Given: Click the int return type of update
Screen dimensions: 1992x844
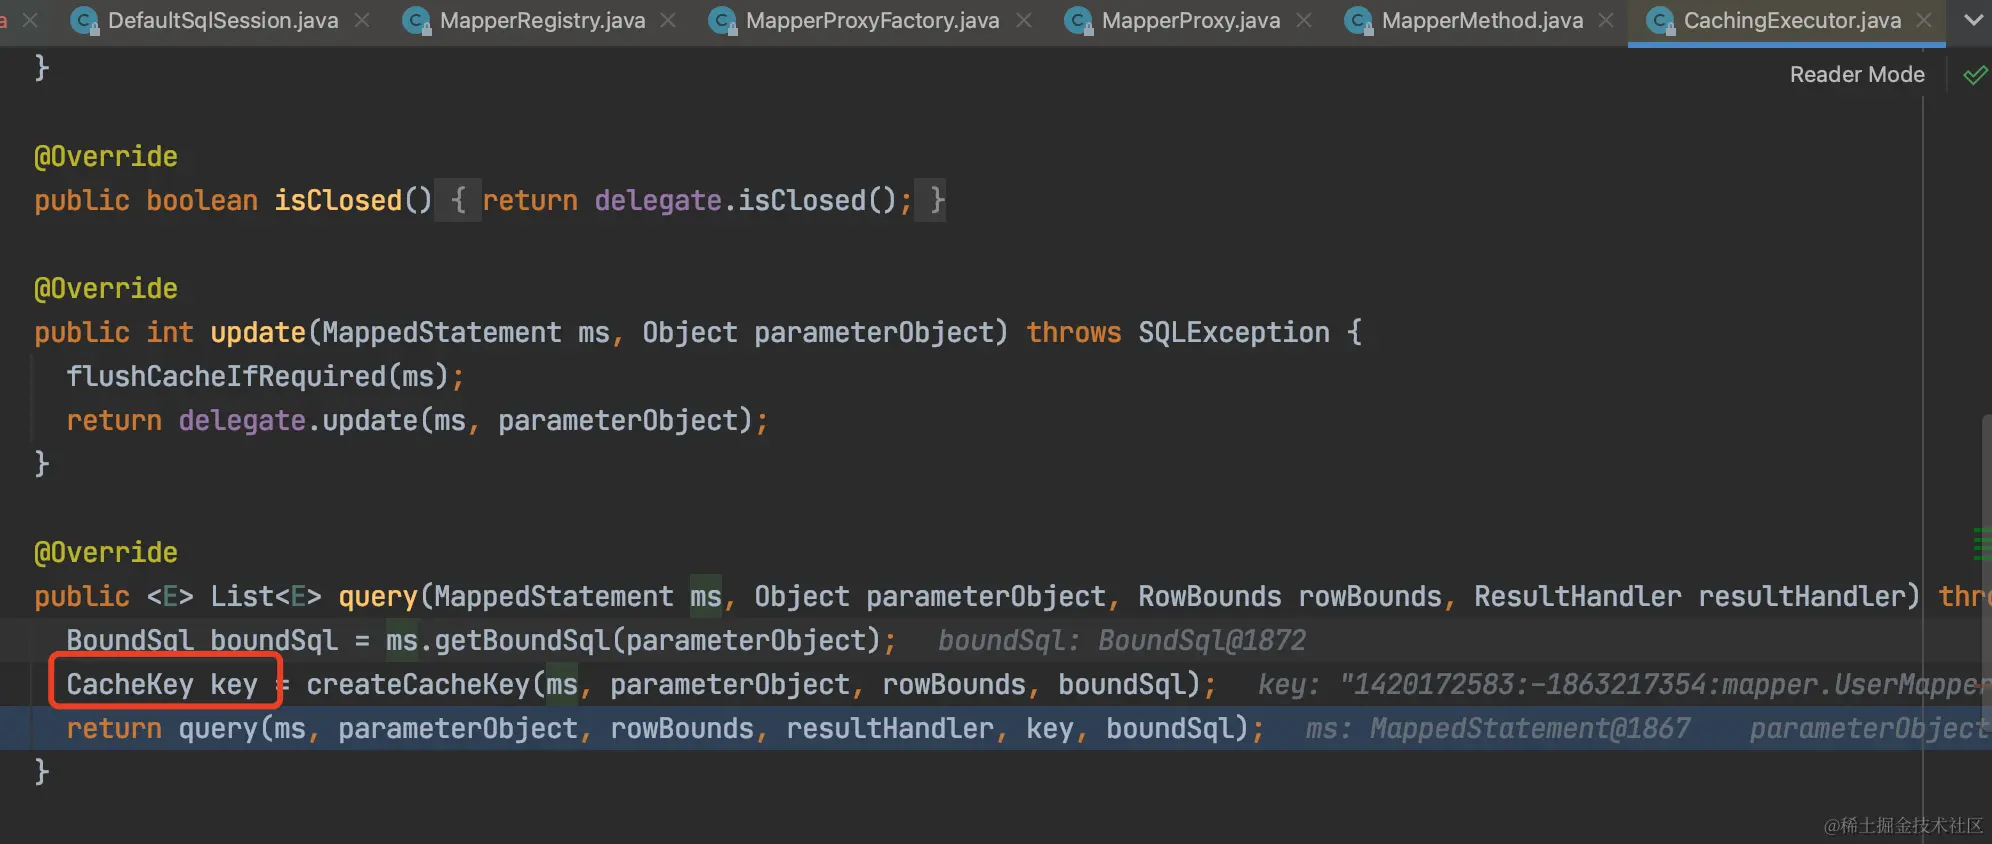Looking at the screenshot, I should click(x=170, y=332).
